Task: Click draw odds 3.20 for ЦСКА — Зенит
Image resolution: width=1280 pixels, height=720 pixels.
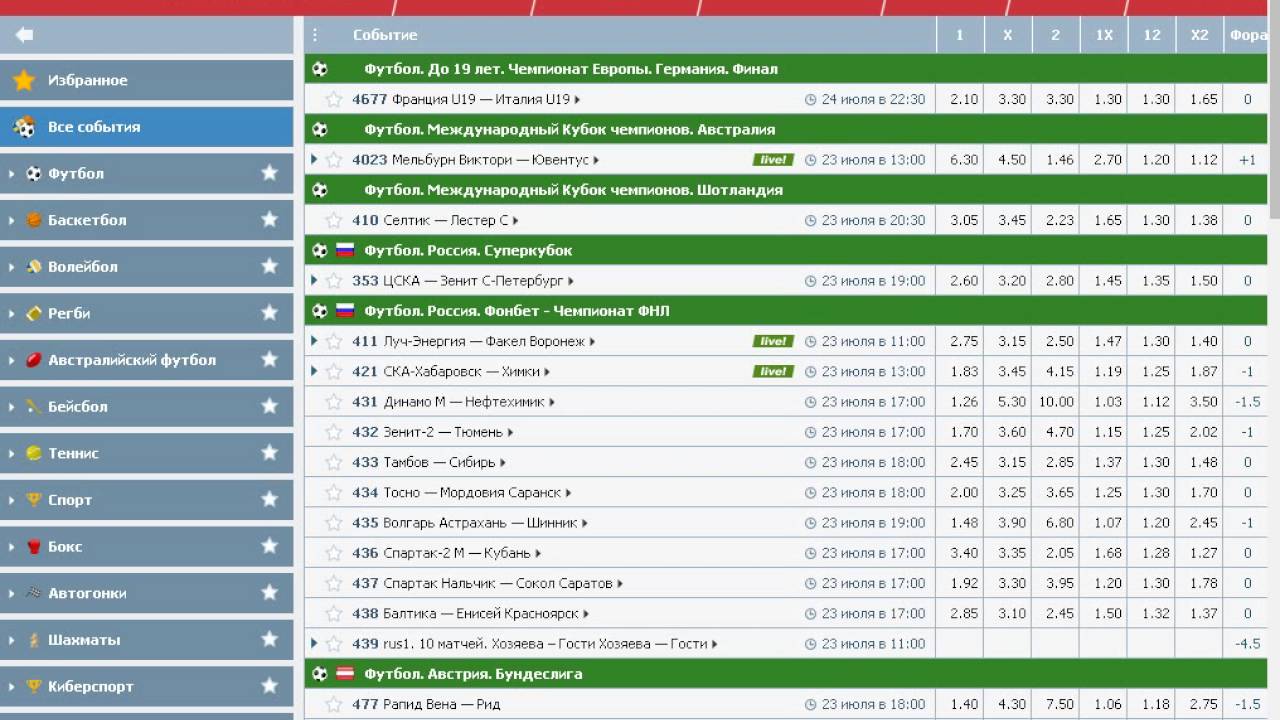Action: click(x=1012, y=281)
